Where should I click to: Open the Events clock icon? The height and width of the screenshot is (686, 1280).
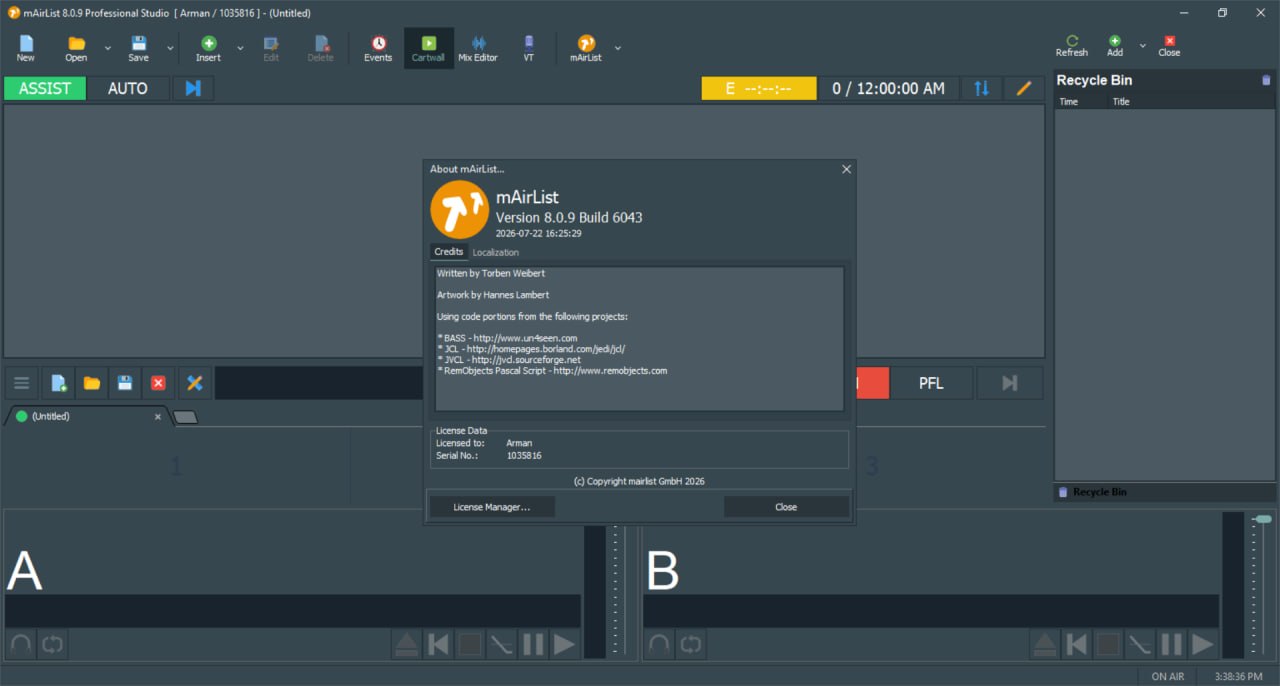point(378,43)
